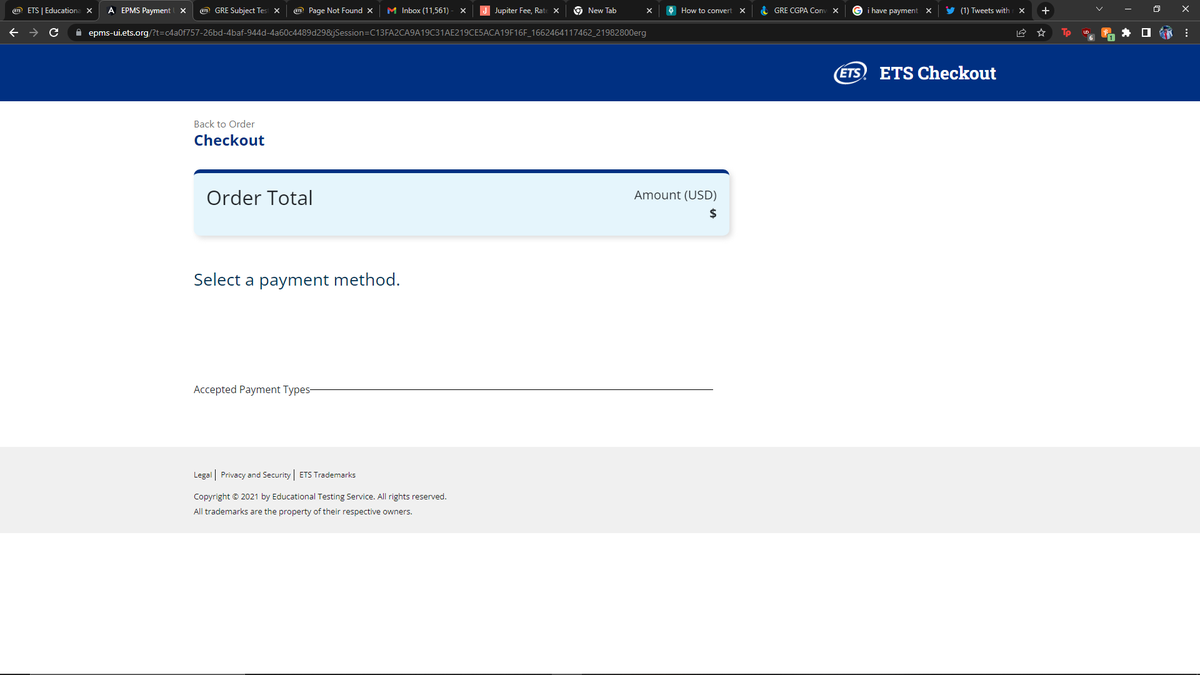Close the GRE Subject Test tab

click(276, 10)
